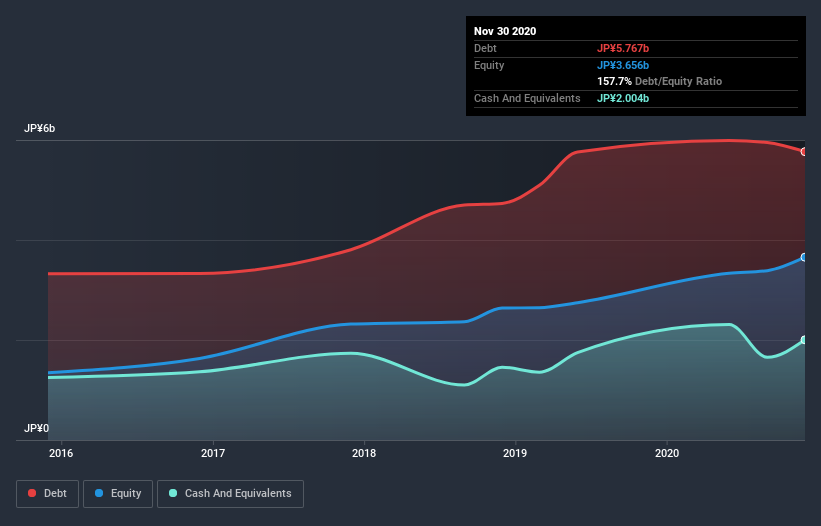Click the Equity label in tooltip
The height and width of the screenshot is (526, 821).
tap(489, 65)
